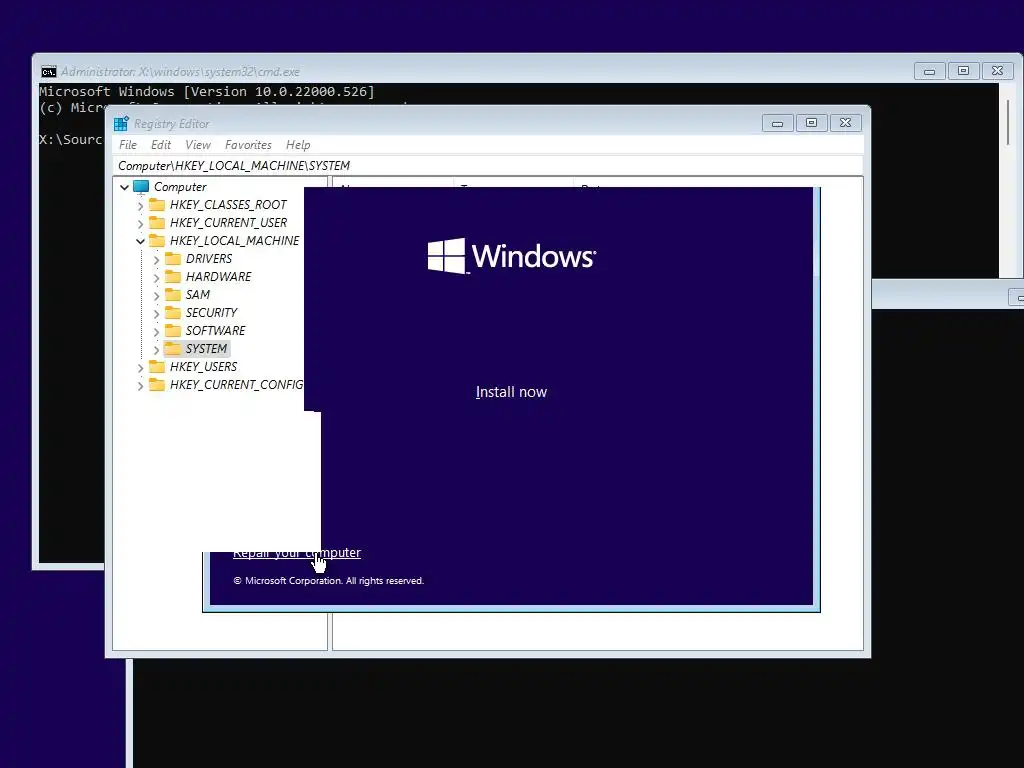Expand HKEY_CURRENT_USER node

(x=140, y=223)
